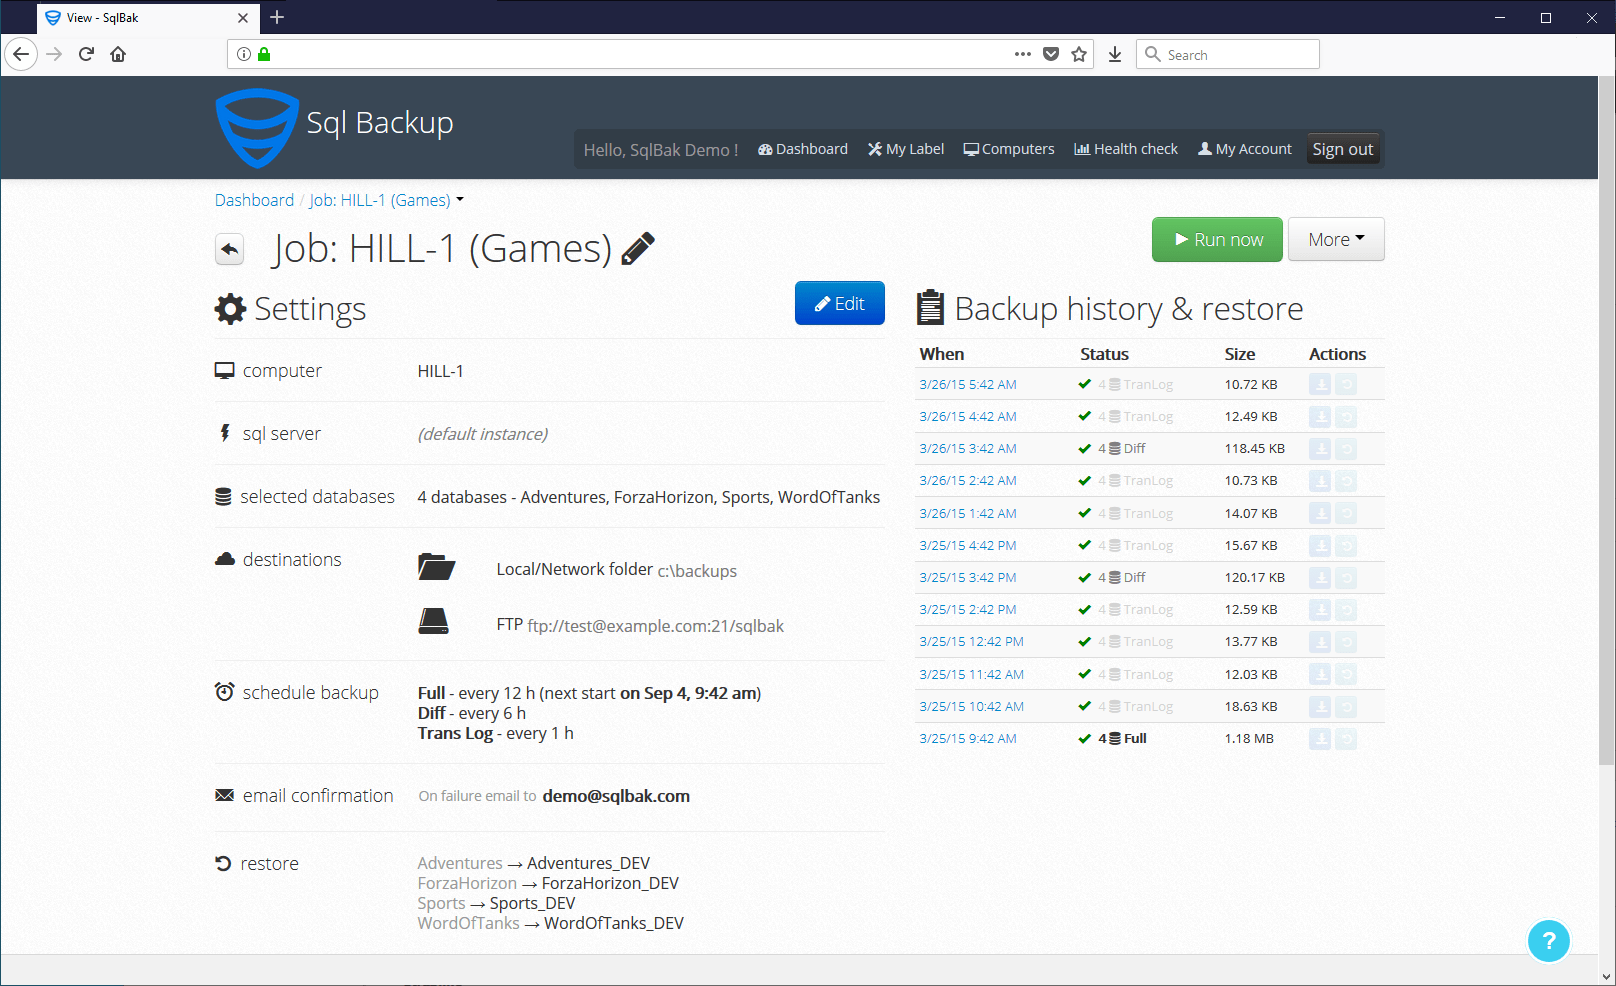
Task: Open a new browser tab with plus
Action: click(x=278, y=17)
